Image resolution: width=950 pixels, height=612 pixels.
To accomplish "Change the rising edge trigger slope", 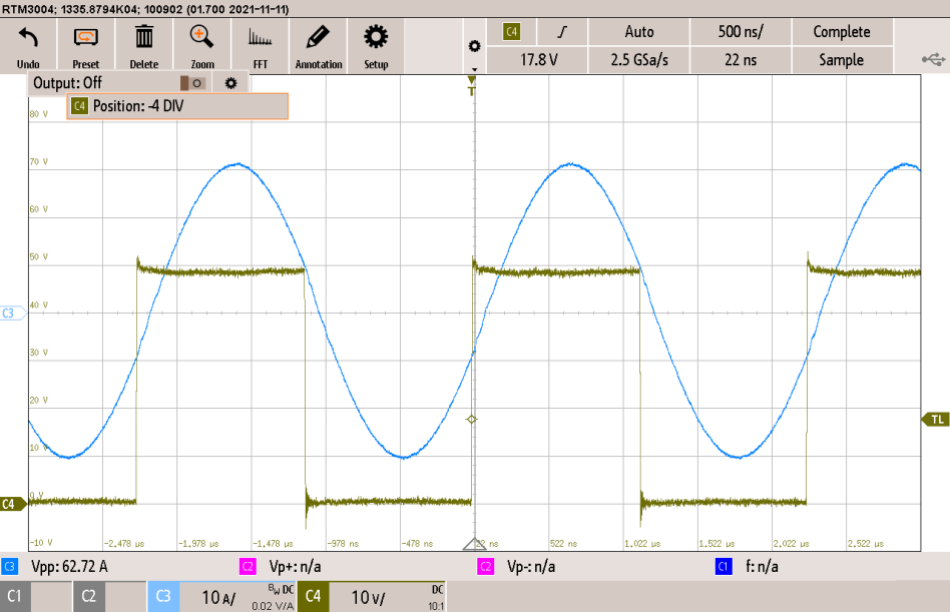I will coord(562,32).
